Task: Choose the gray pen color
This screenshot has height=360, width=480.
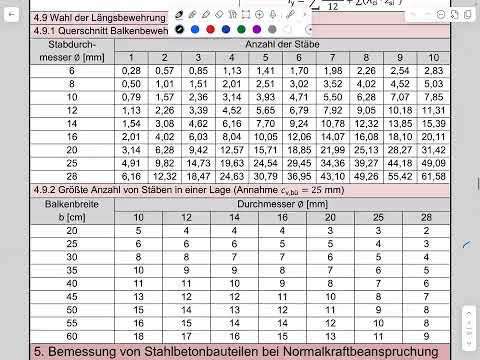Action: [272, 29]
